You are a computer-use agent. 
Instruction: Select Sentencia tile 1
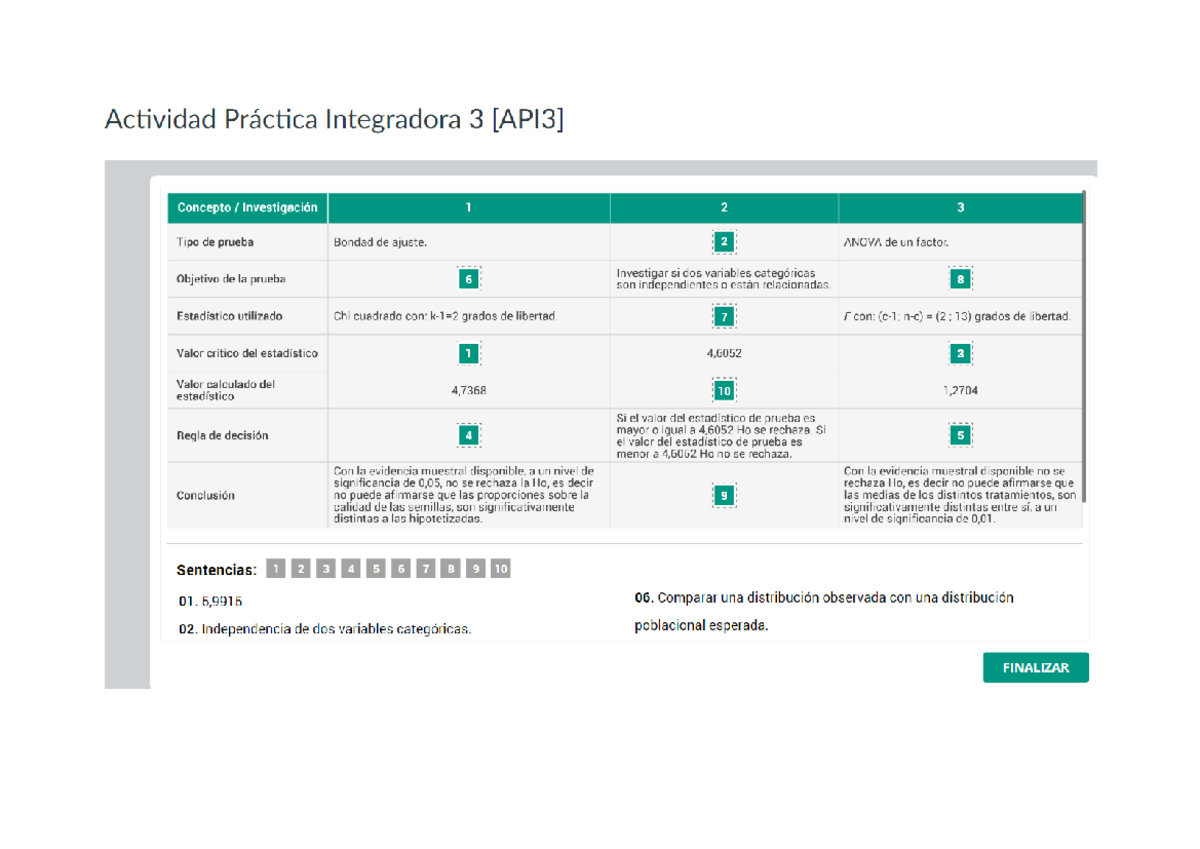tap(276, 568)
